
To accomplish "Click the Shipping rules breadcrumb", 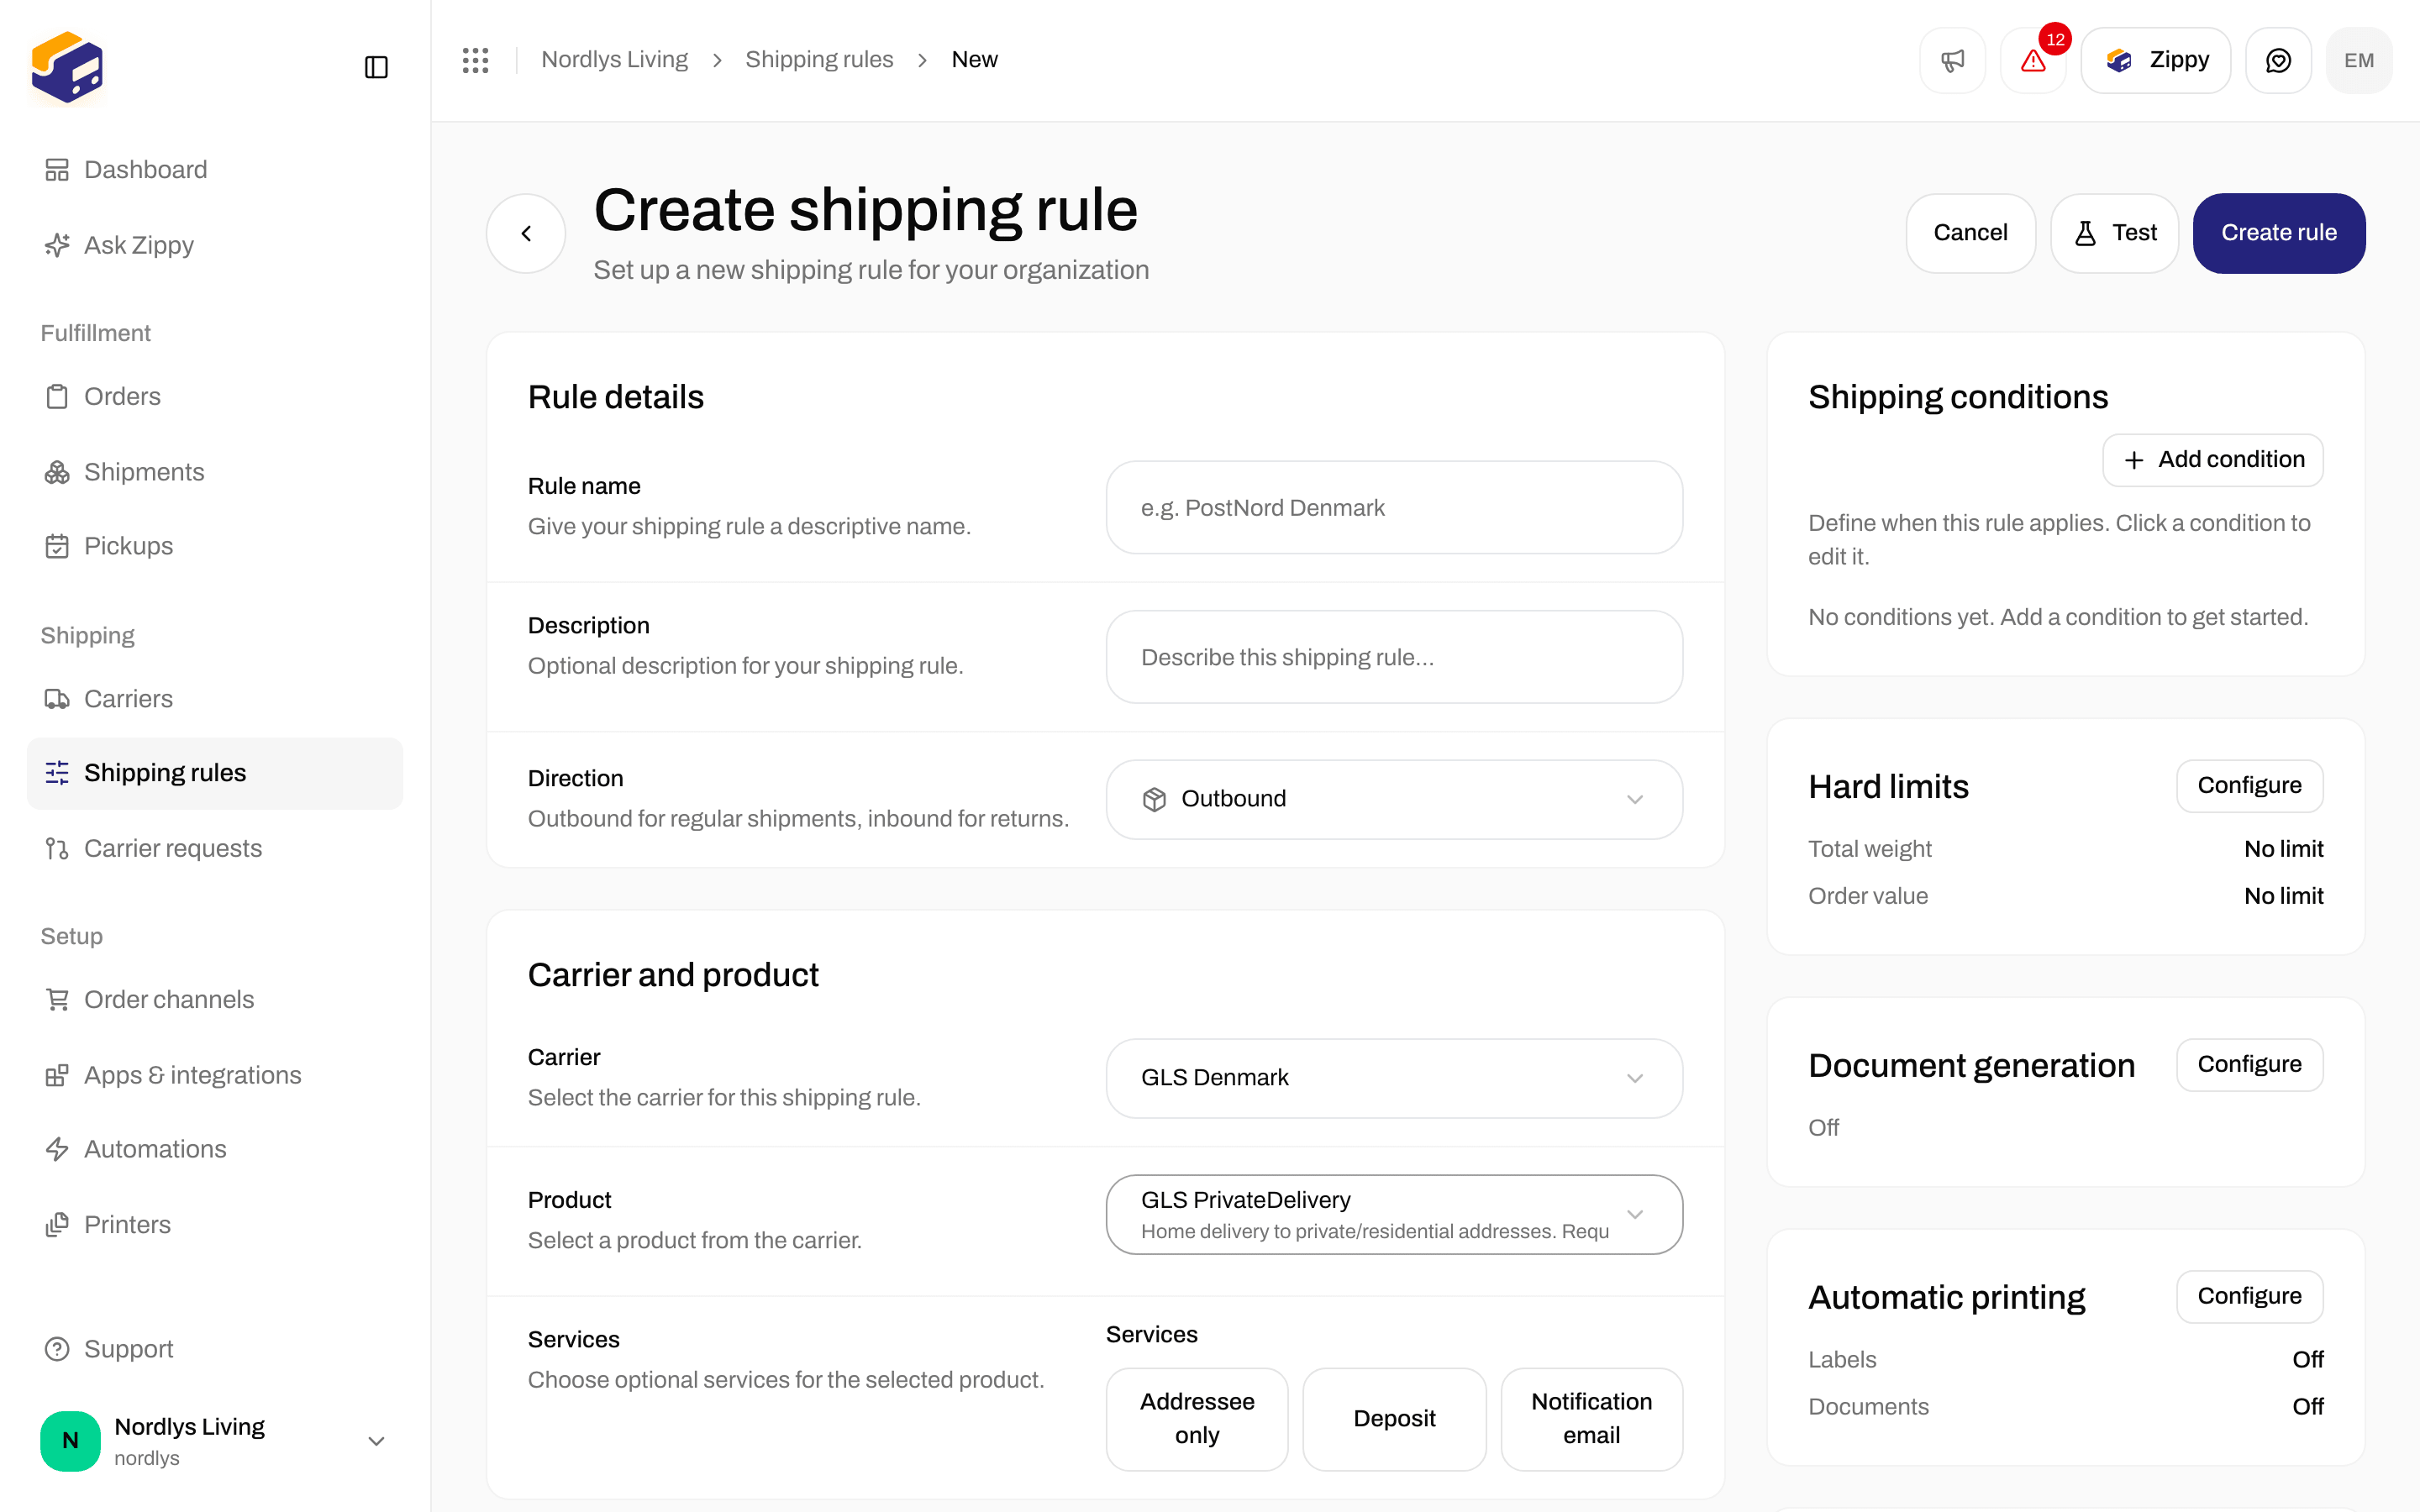I will pyautogui.click(x=819, y=60).
